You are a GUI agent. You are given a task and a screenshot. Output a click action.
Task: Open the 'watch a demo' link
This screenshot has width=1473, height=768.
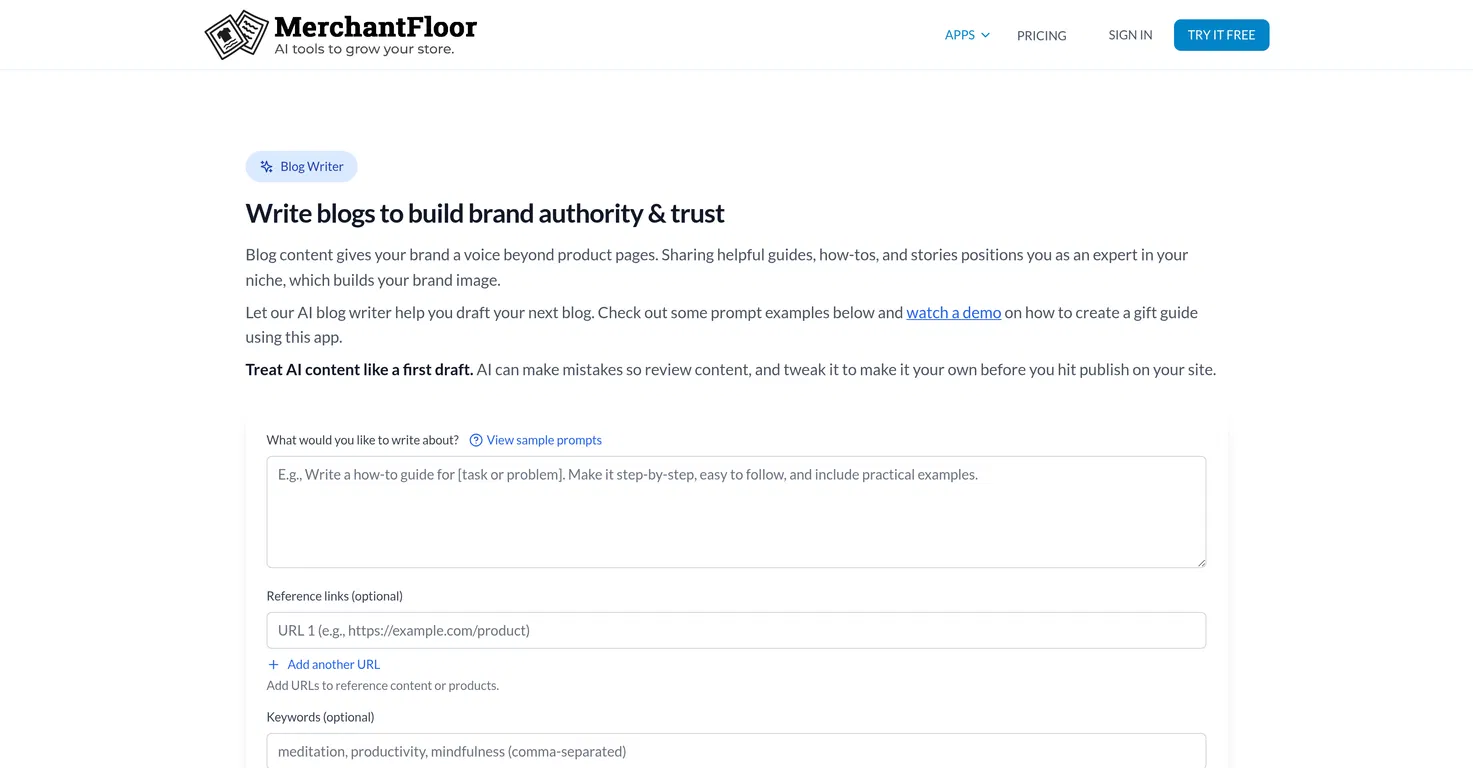953,312
